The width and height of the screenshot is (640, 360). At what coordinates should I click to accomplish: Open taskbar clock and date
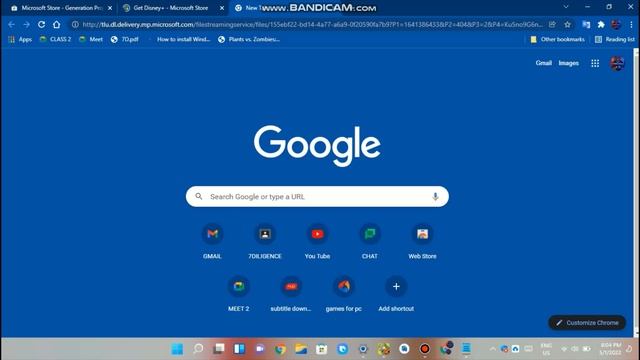point(610,349)
